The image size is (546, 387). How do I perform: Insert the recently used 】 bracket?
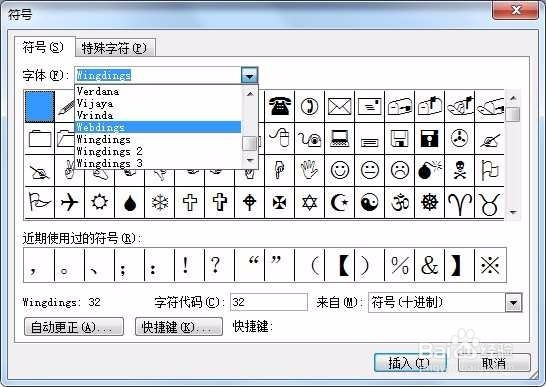459,265
